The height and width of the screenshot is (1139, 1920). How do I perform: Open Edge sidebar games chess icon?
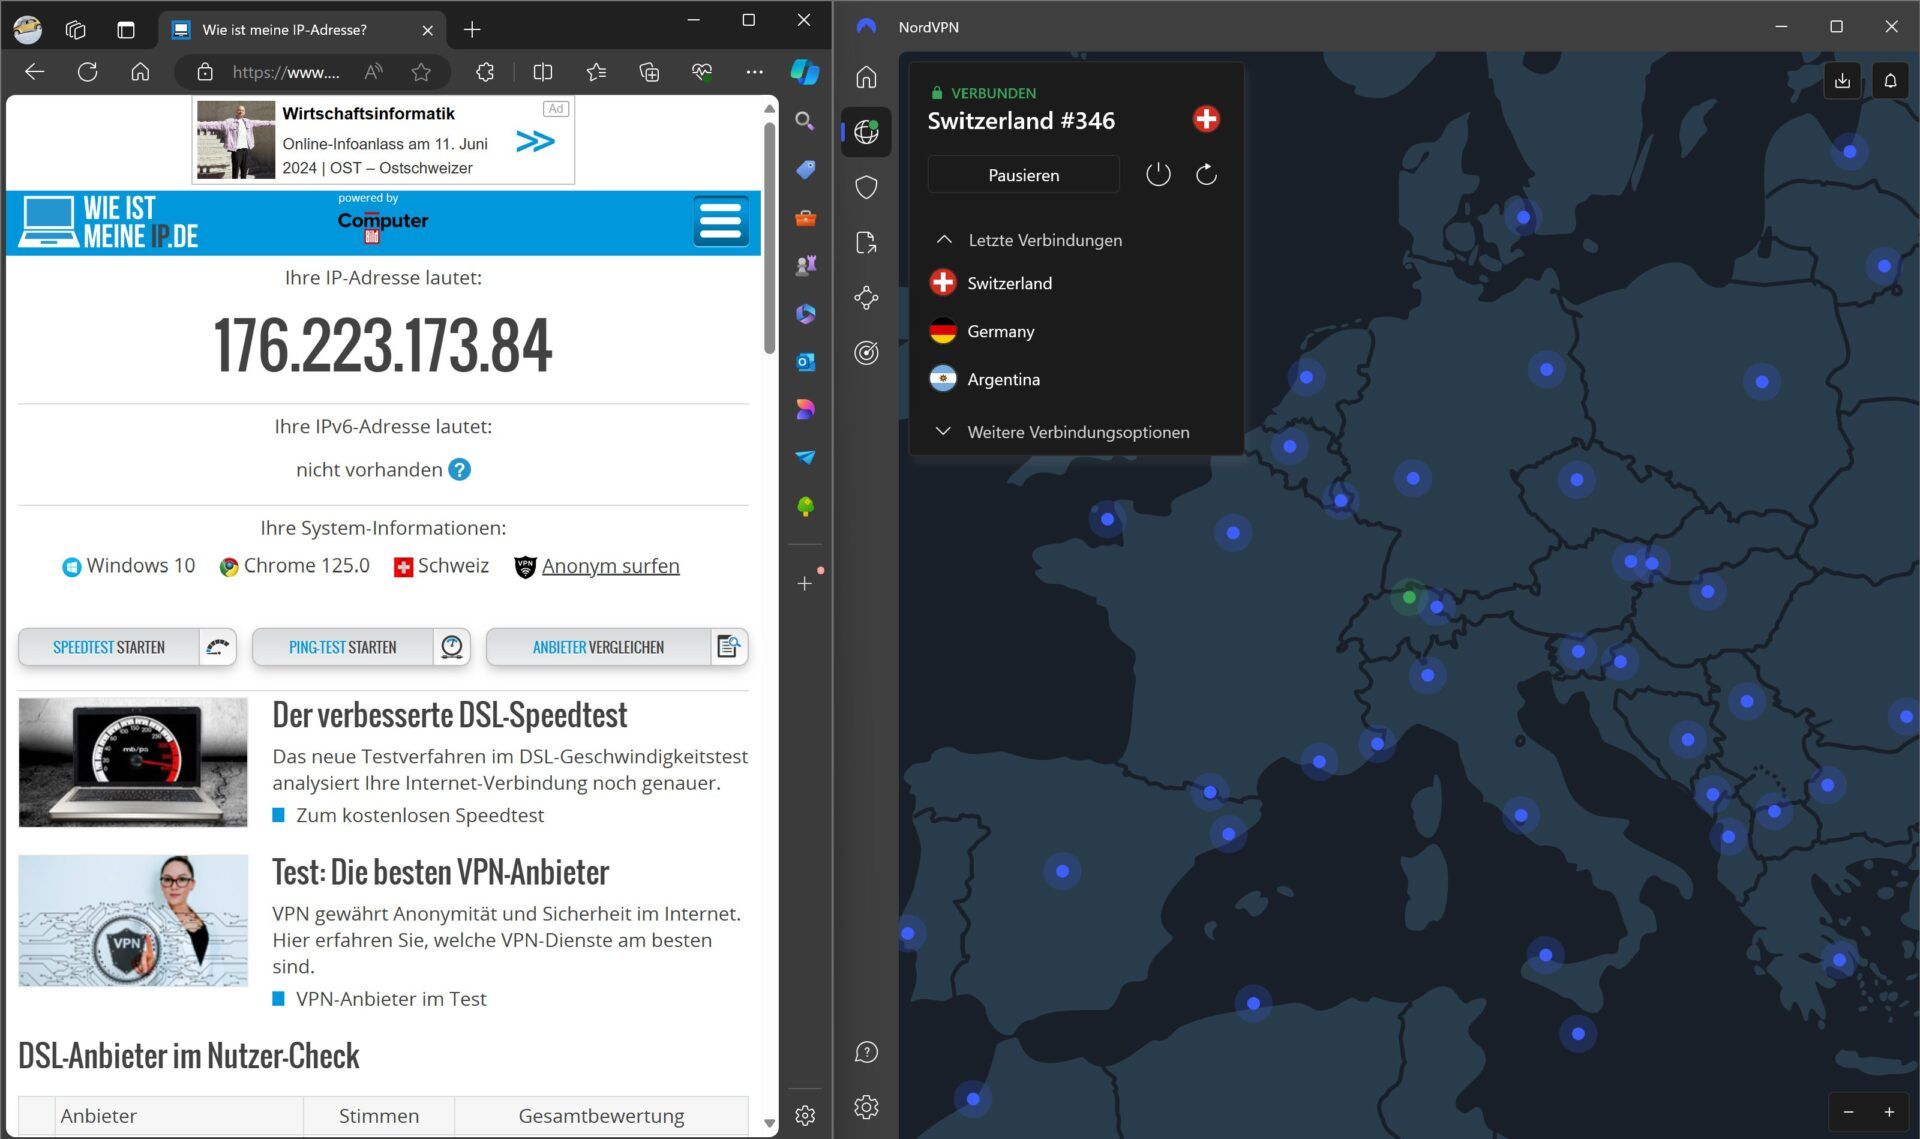[805, 265]
